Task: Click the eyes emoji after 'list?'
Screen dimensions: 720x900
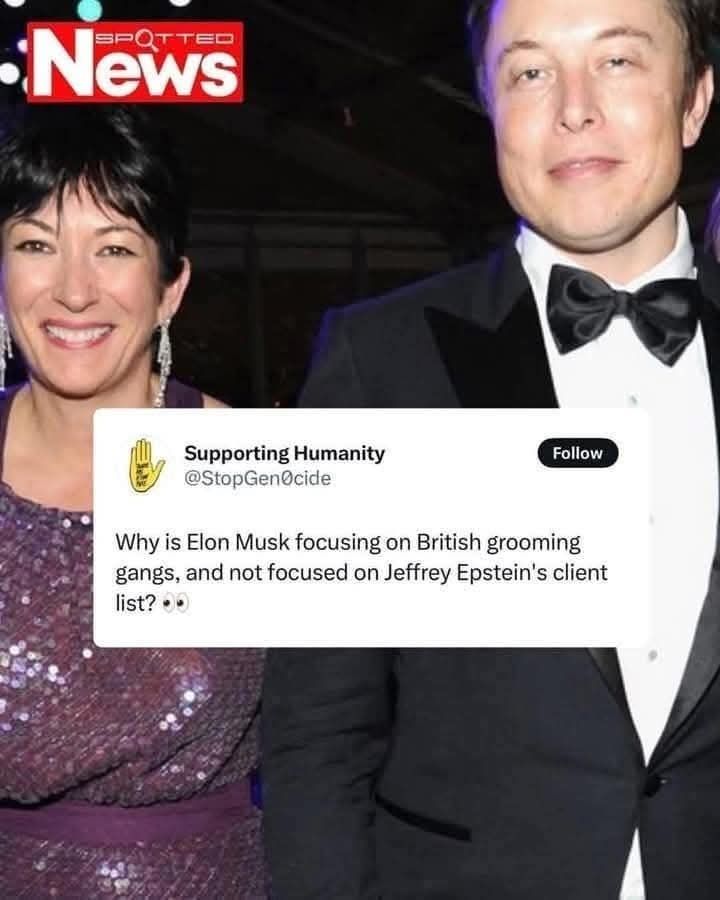Action: [x=175, y=603]
